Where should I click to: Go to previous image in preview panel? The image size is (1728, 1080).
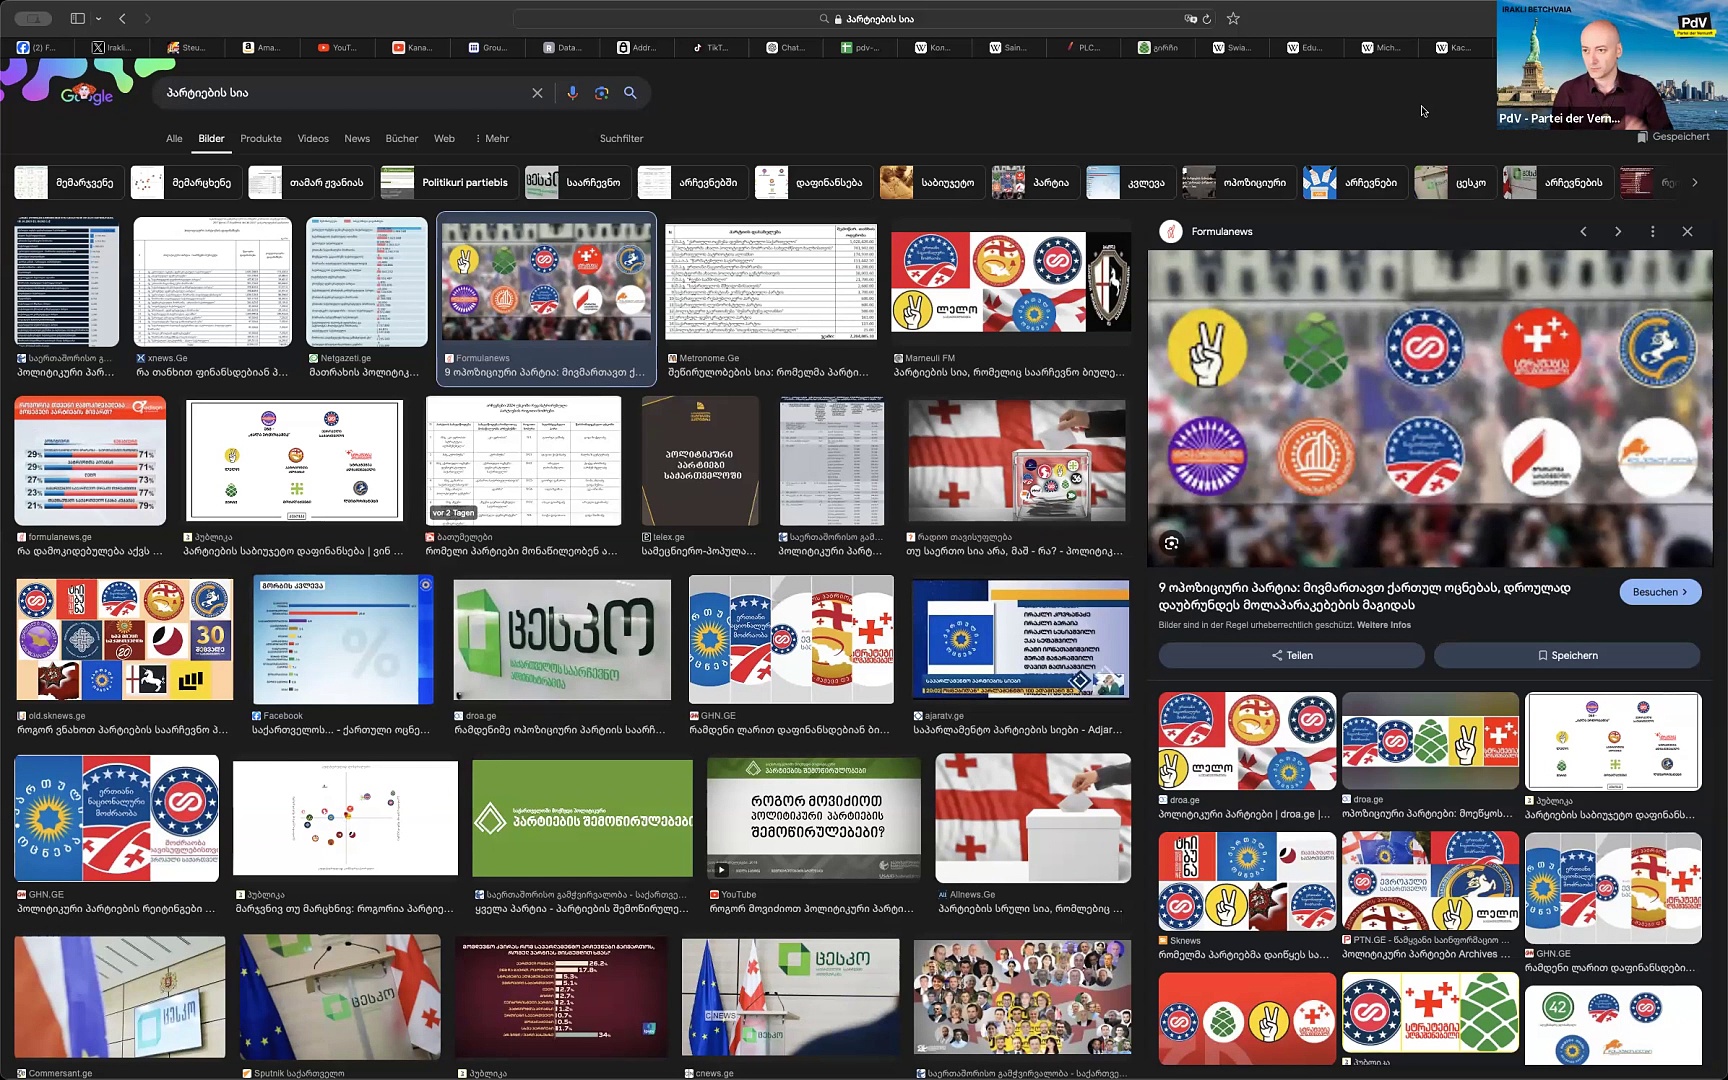[x=1583, y=231]
